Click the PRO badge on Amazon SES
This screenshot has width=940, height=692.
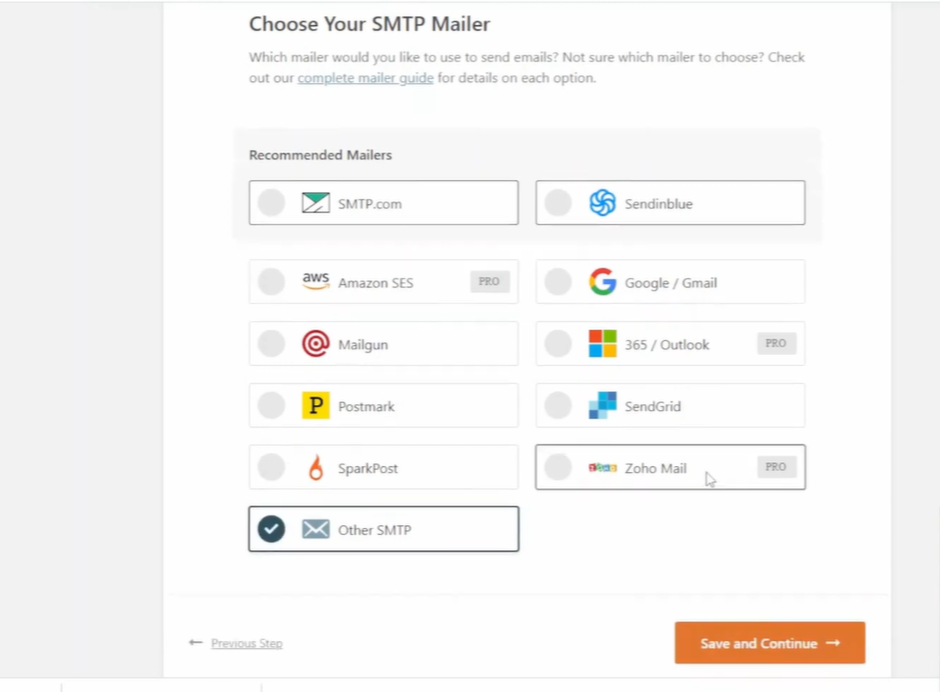(x=489, y=282)
